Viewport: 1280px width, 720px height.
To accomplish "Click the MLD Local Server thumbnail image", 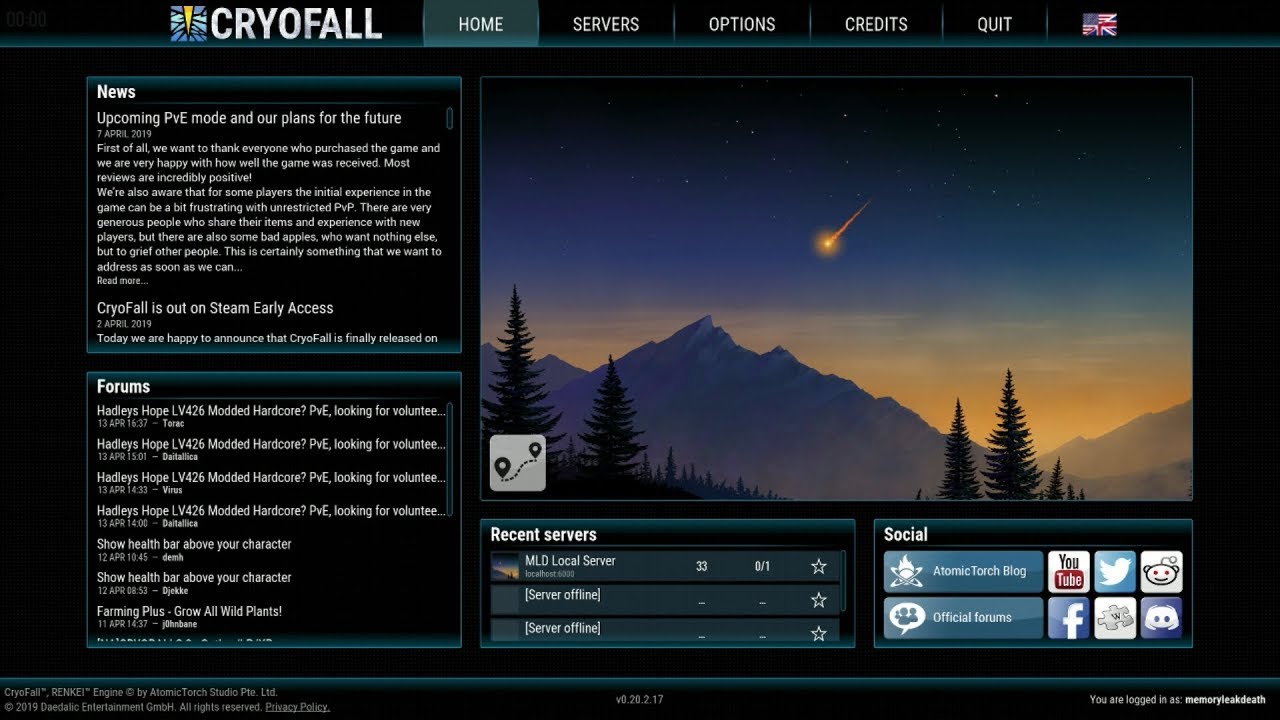I will point(505,567).
